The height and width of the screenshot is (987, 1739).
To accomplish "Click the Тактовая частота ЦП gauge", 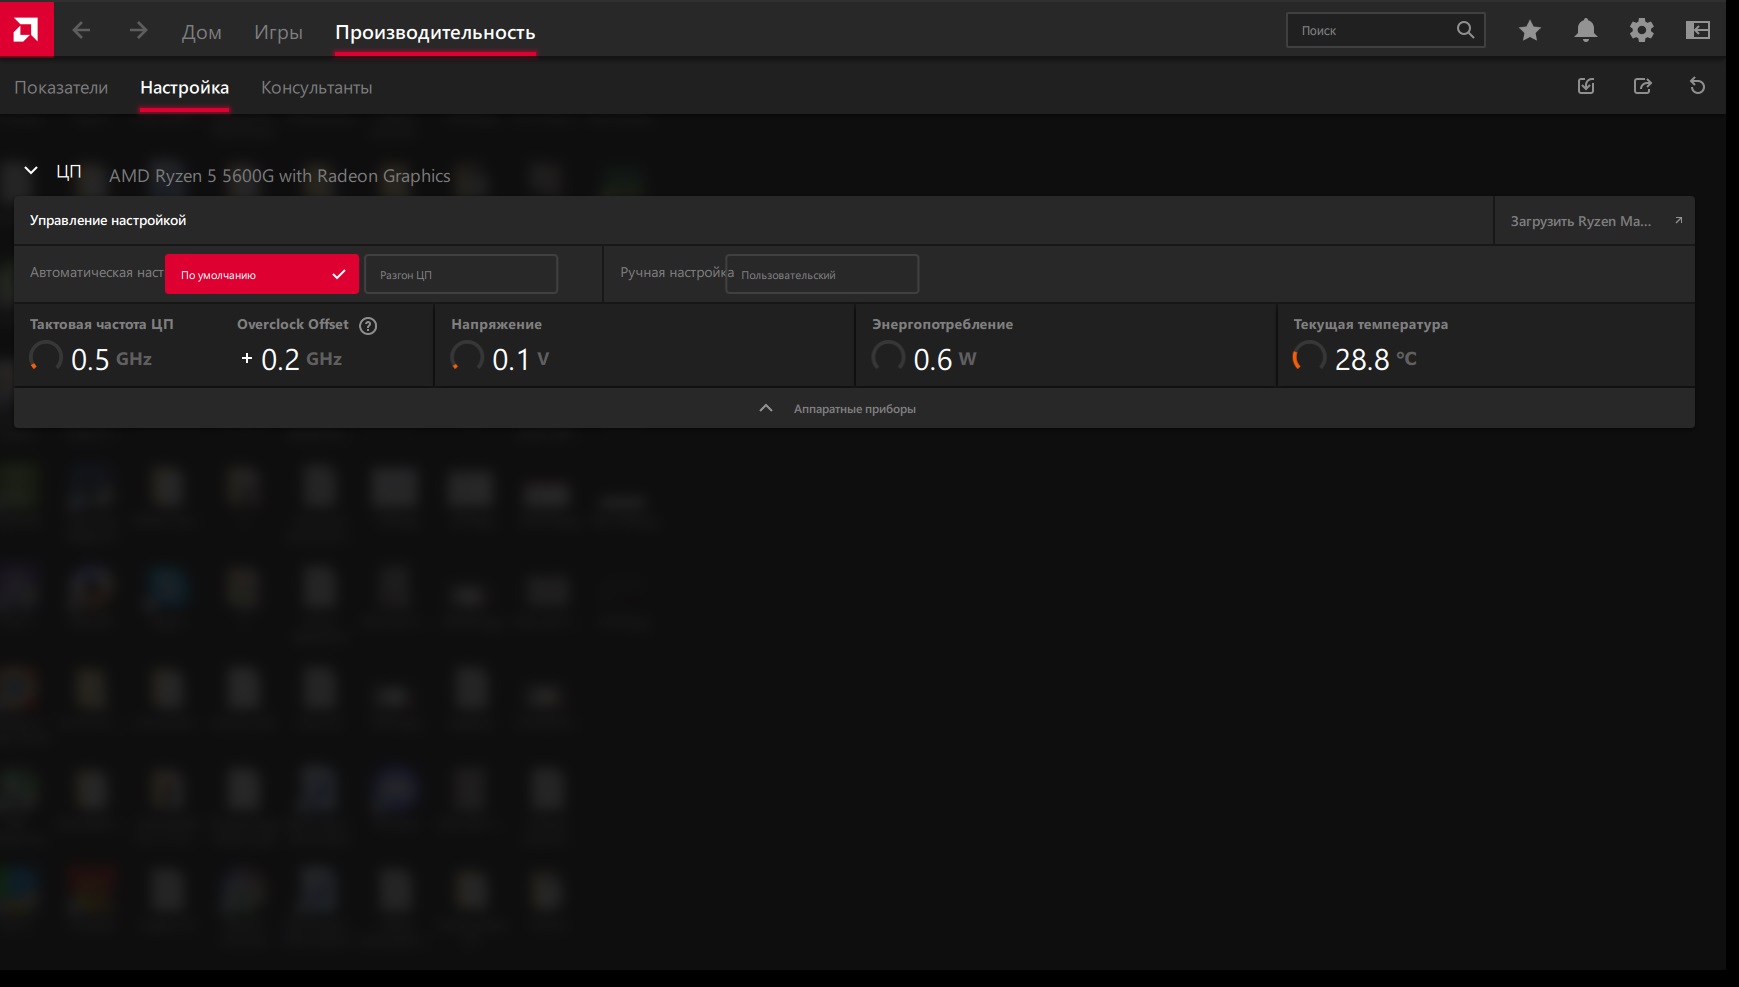I will click(x=46, y=357).
